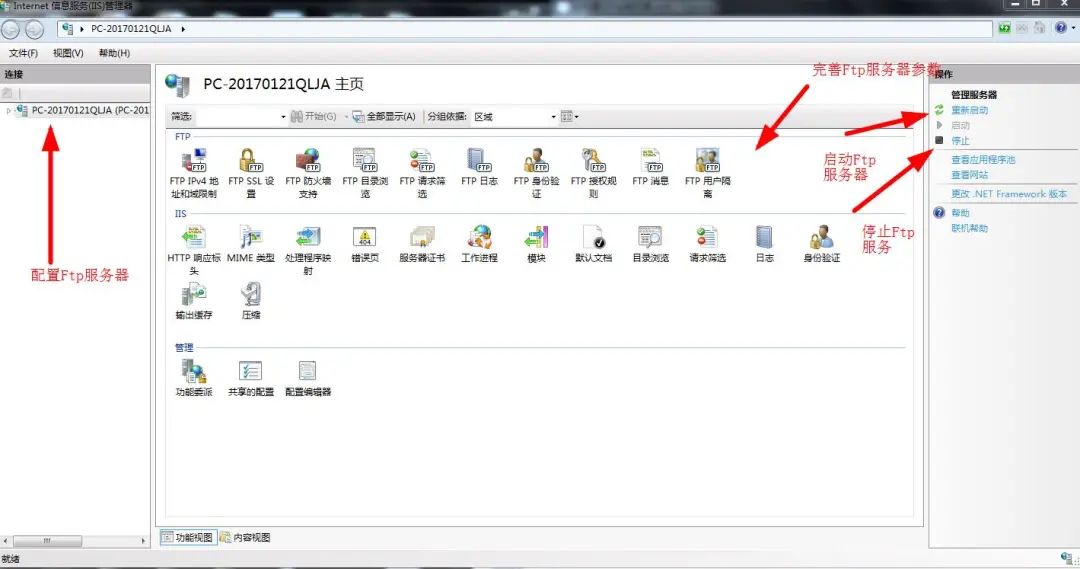
Task: Open the 筛选 filter combo box
Action: tap(241, 116)
